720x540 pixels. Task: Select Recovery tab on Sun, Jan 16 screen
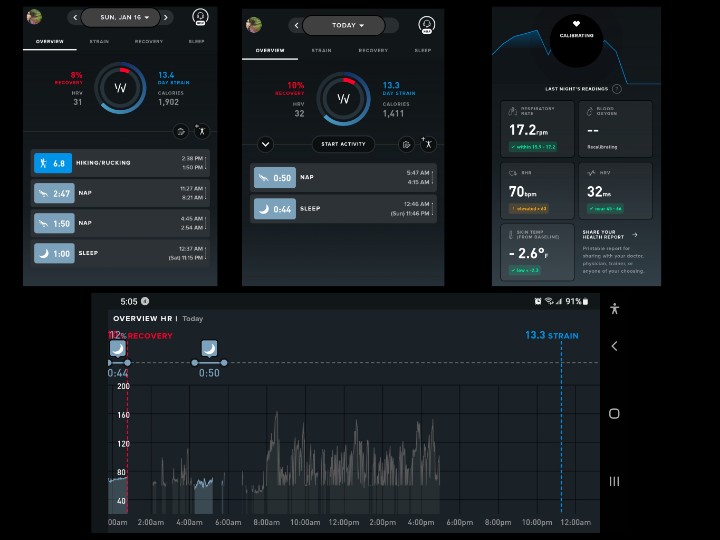click(x=149, y=41)
